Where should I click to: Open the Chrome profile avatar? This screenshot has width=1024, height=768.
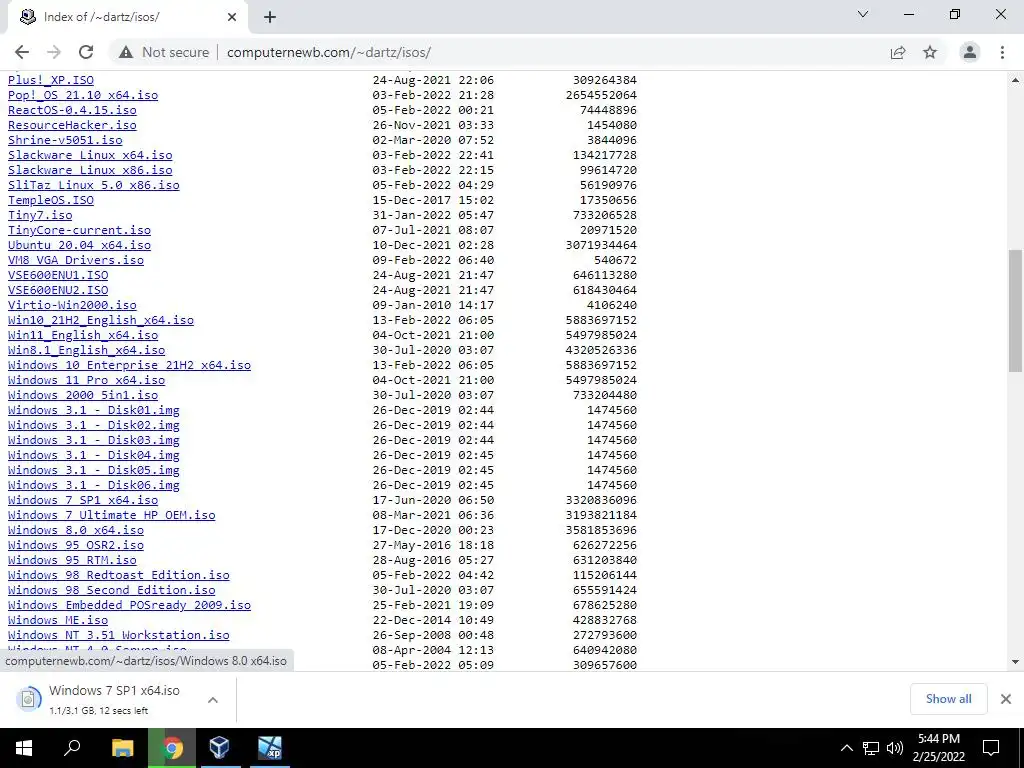point(970,52)
